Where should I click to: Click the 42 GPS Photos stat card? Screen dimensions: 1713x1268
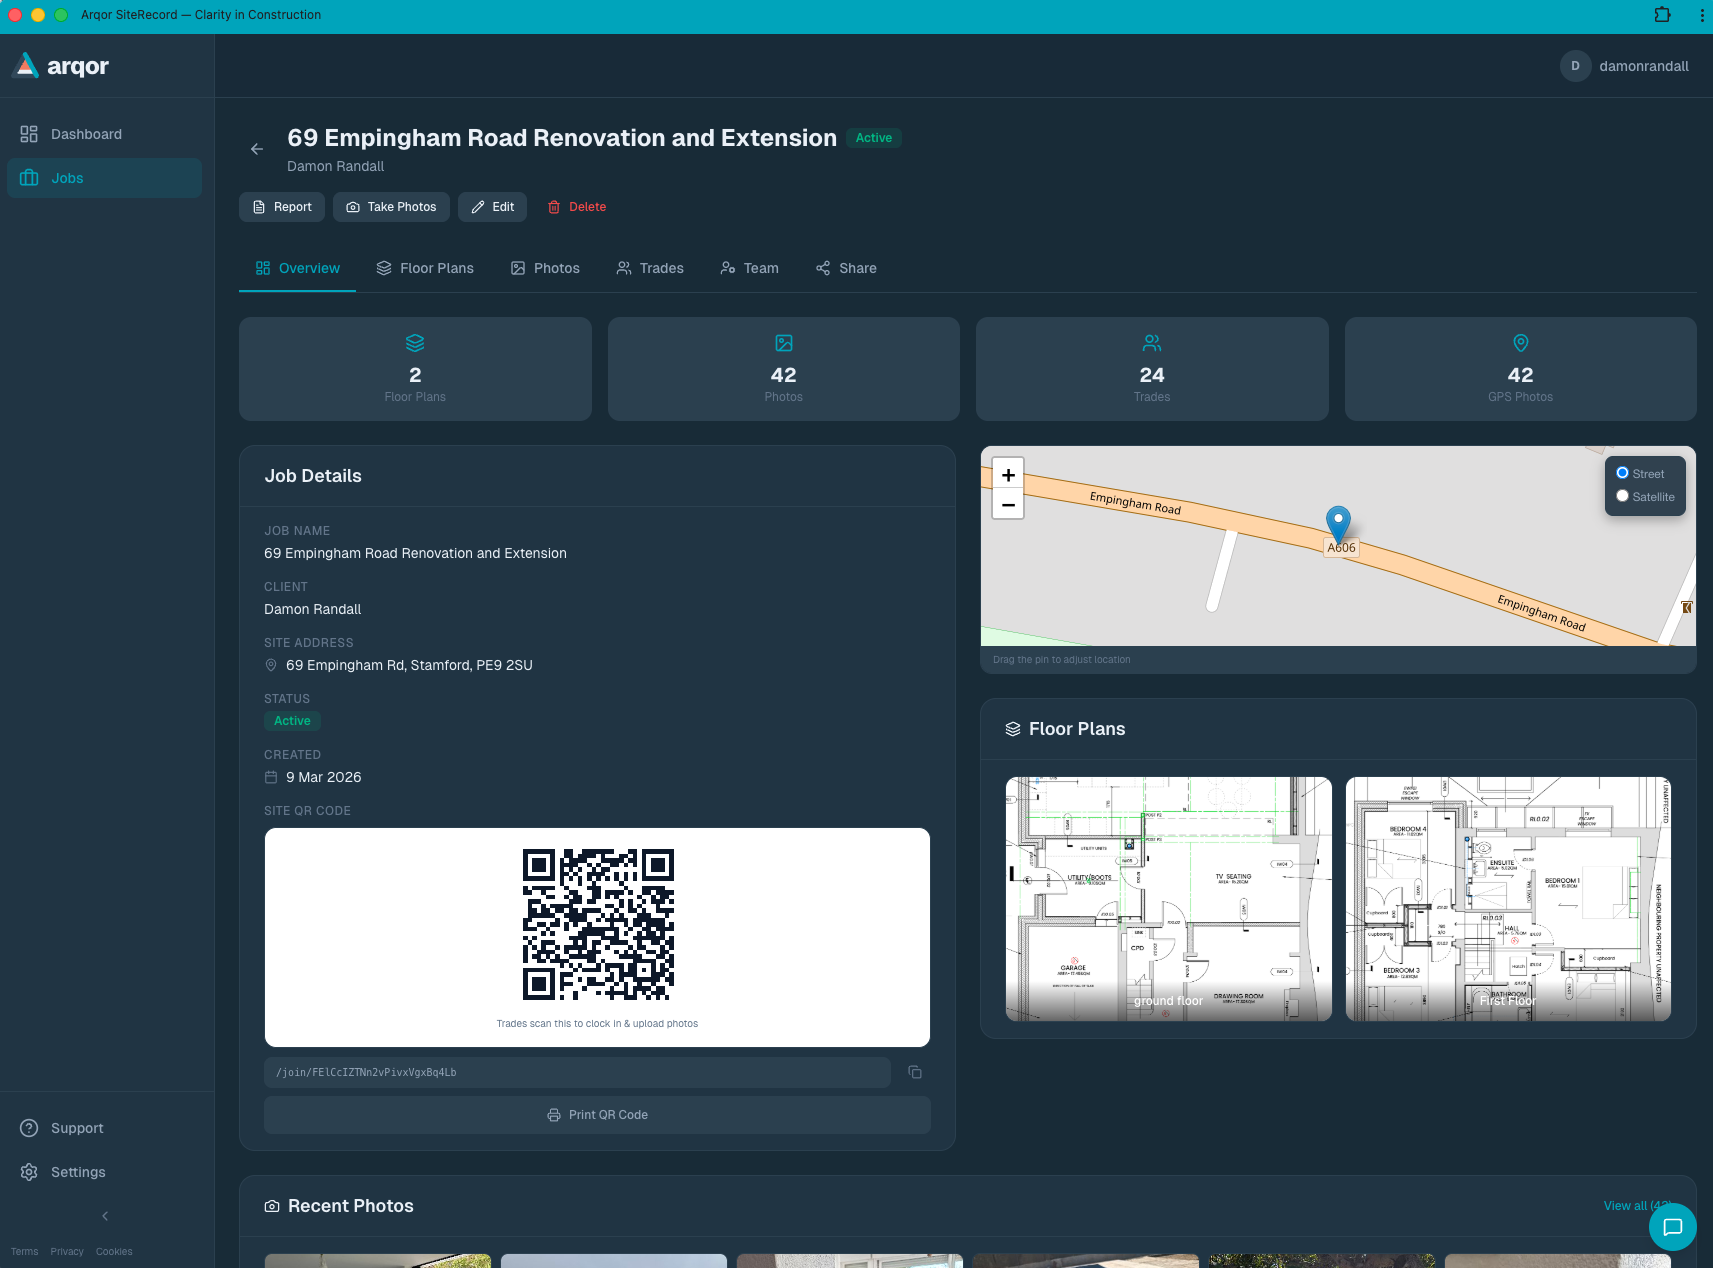[1520, 369]
